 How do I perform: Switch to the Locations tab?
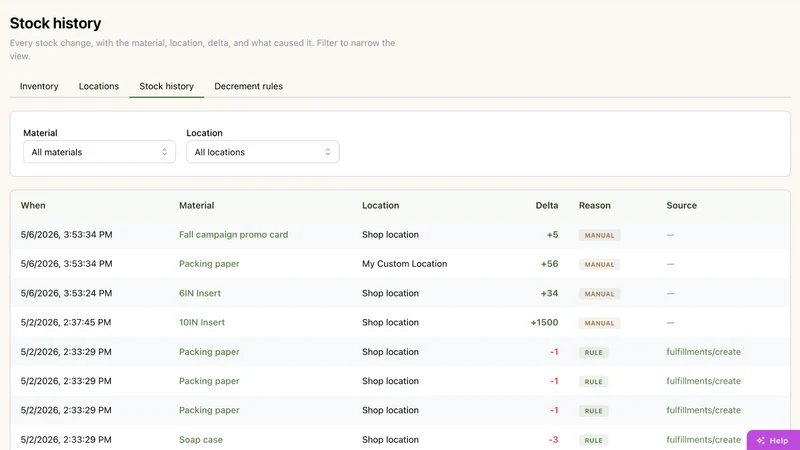point(98,86)
